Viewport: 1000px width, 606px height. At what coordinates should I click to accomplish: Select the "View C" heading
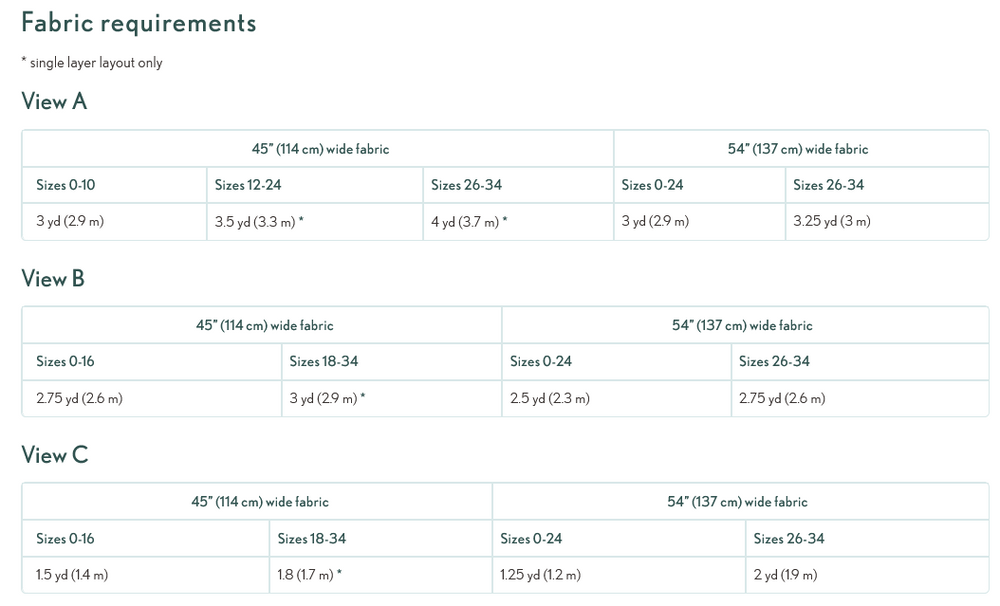coord(55,456)
